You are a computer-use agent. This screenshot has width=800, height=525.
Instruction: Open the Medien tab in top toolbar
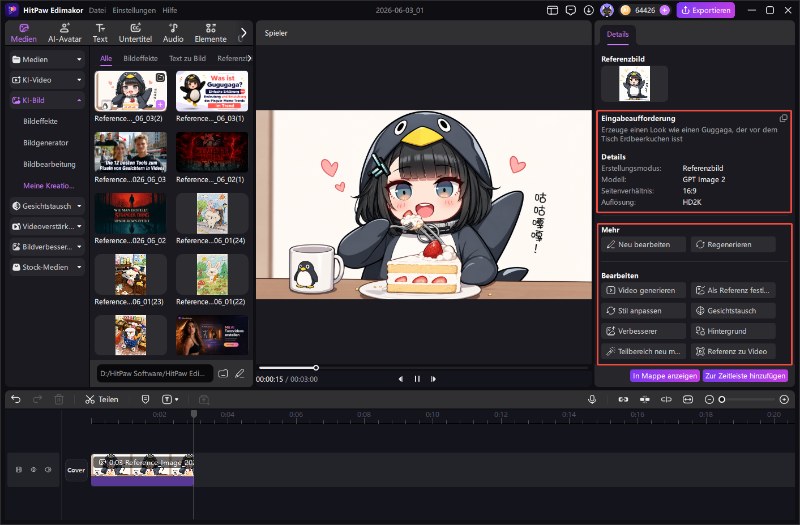pyautogui.click(x=23, y=33)
